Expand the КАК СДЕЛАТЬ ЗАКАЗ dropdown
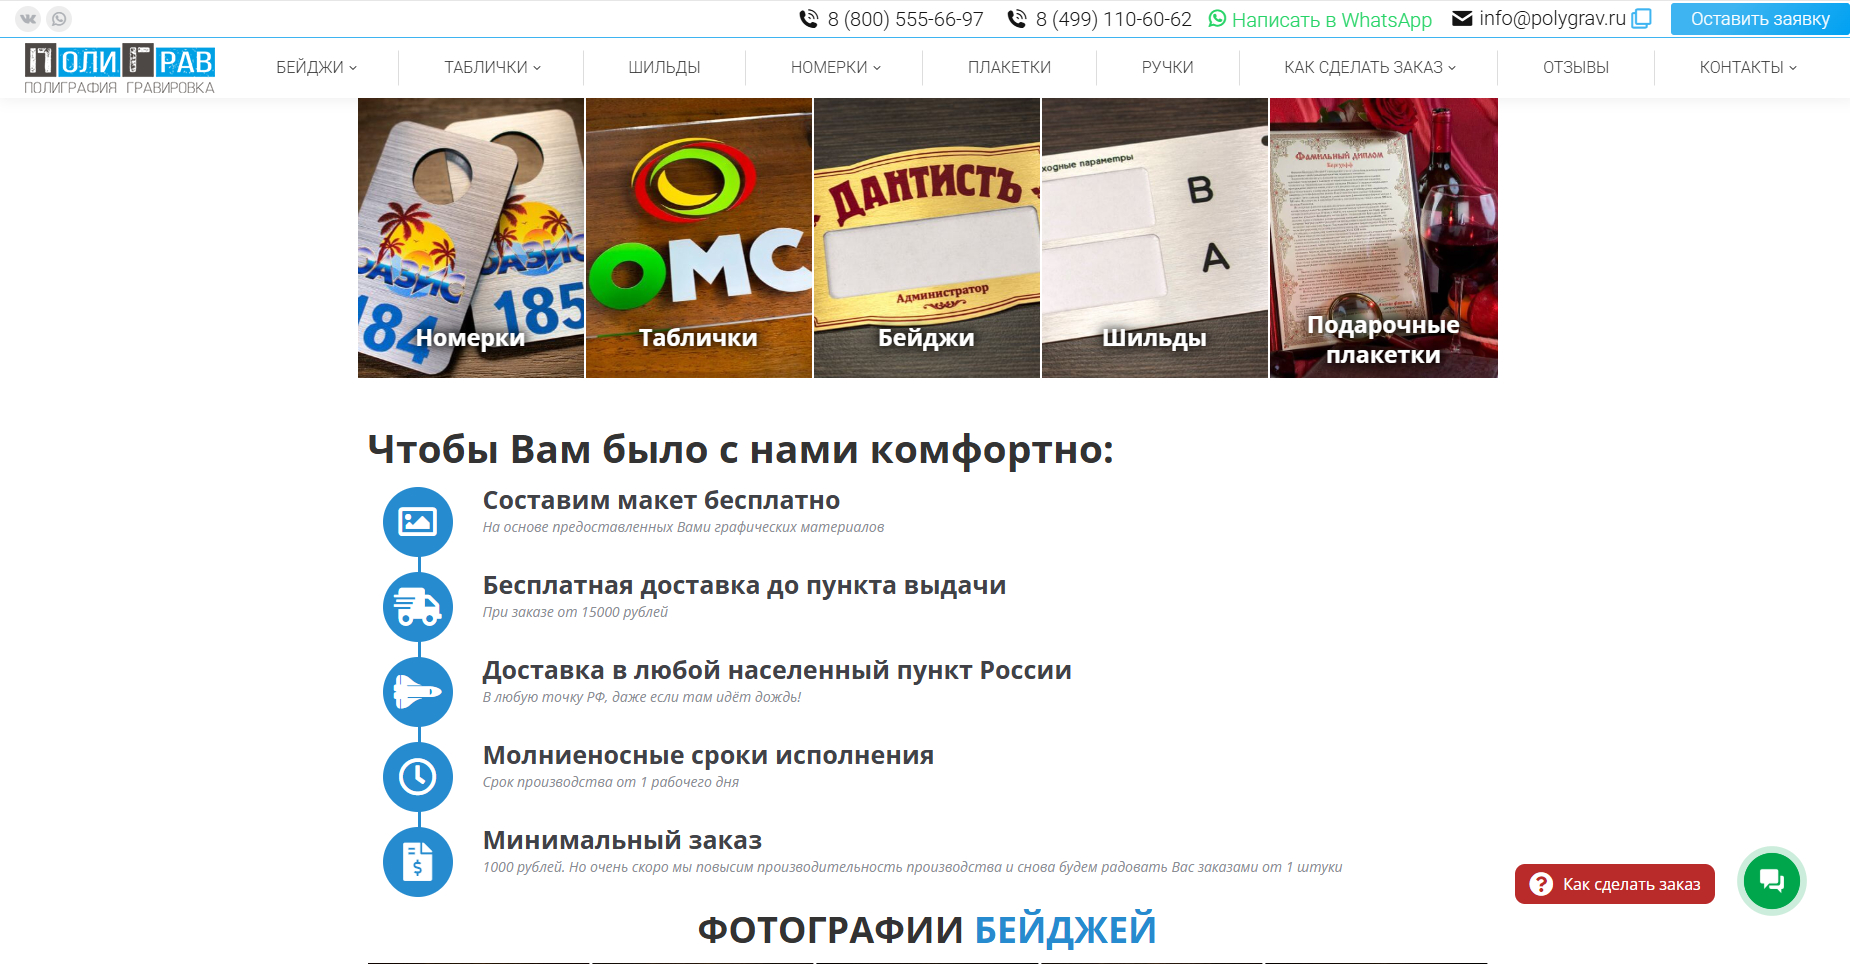 click(1370, 67)
